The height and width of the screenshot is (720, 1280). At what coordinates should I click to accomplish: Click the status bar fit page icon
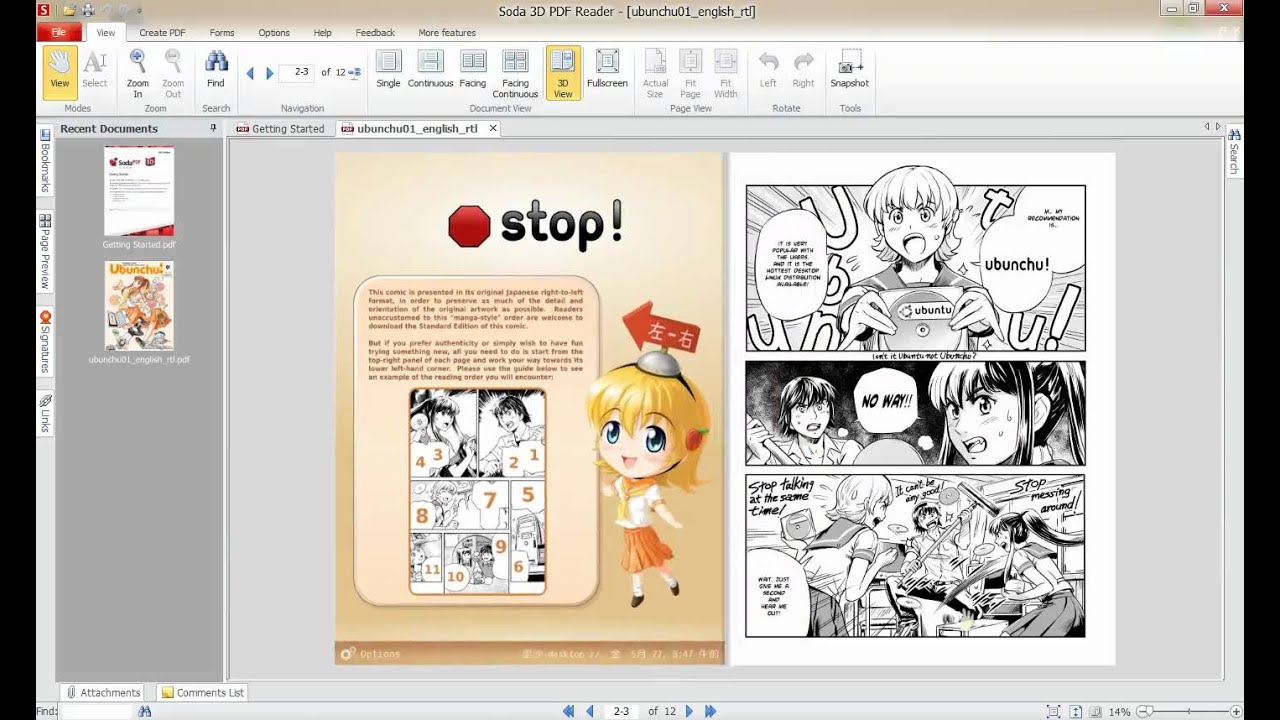[1053, 711]
